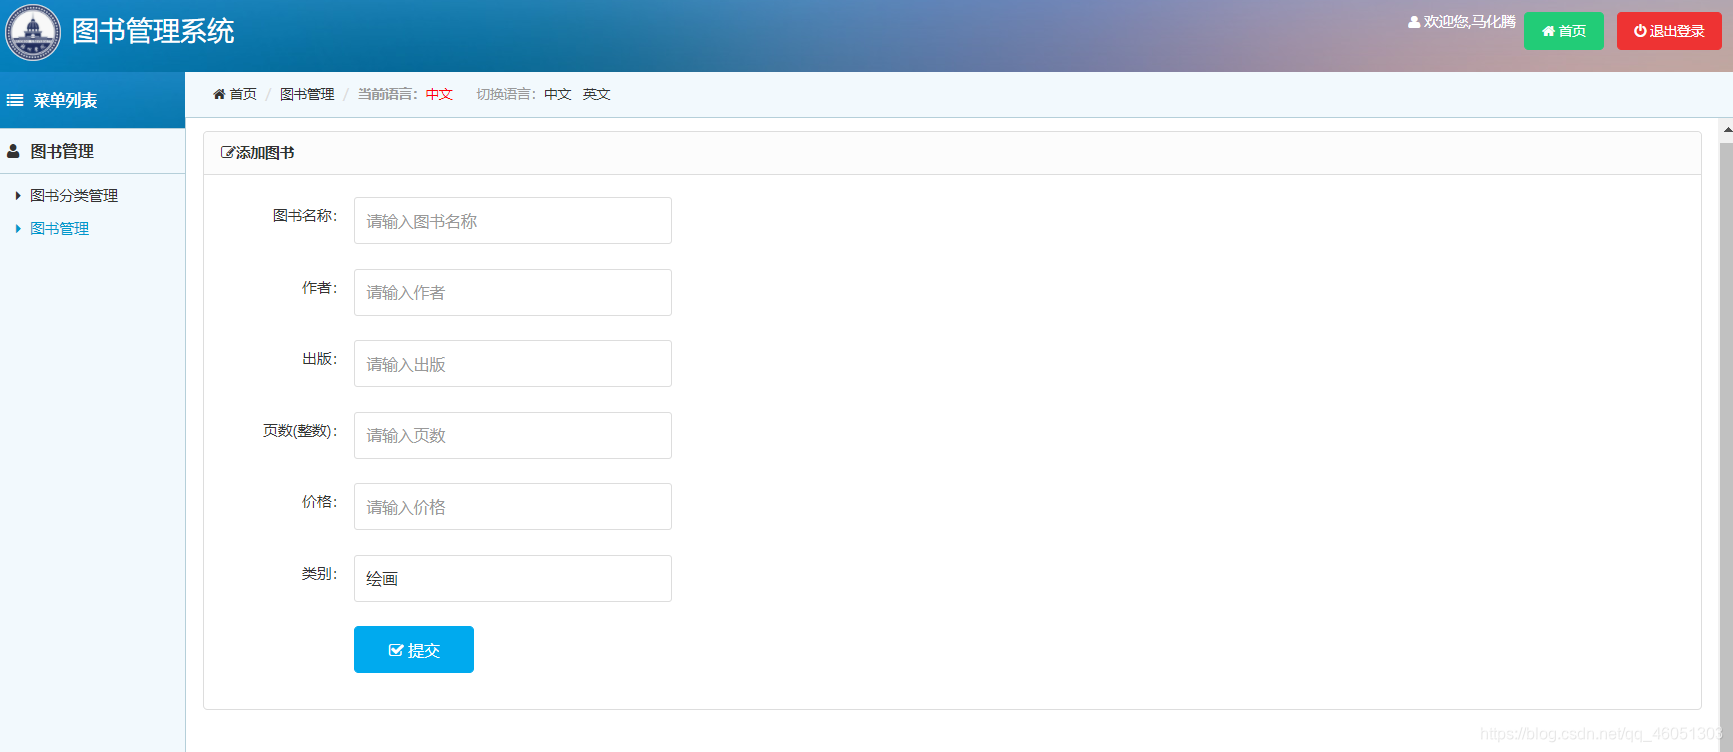1733x752 pixels.
Task: Click the 页数(整数): label
Action: (x=301, y=431)
